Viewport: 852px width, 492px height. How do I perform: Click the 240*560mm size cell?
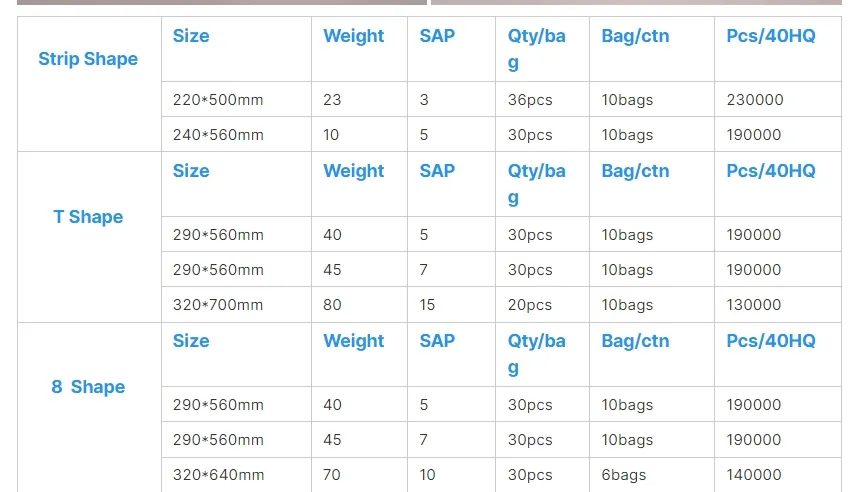[218, 135]
